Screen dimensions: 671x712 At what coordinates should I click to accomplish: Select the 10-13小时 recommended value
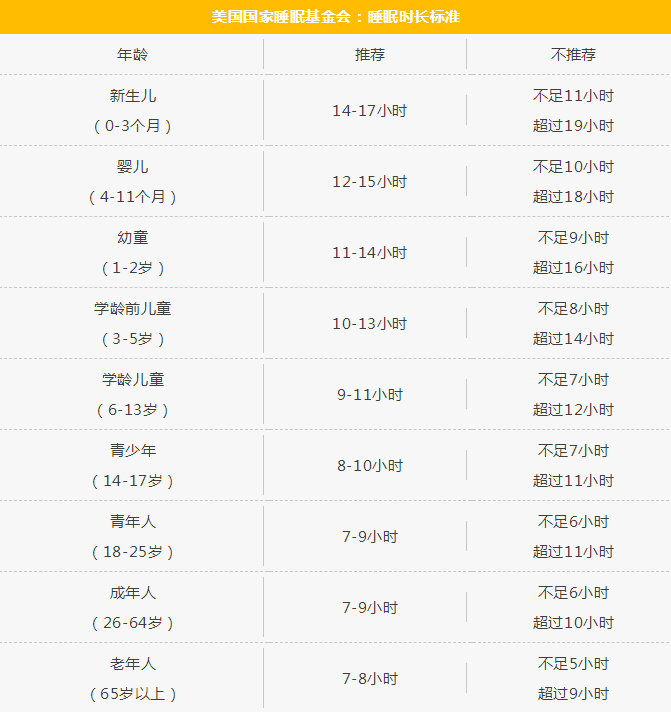coord(370,324)
